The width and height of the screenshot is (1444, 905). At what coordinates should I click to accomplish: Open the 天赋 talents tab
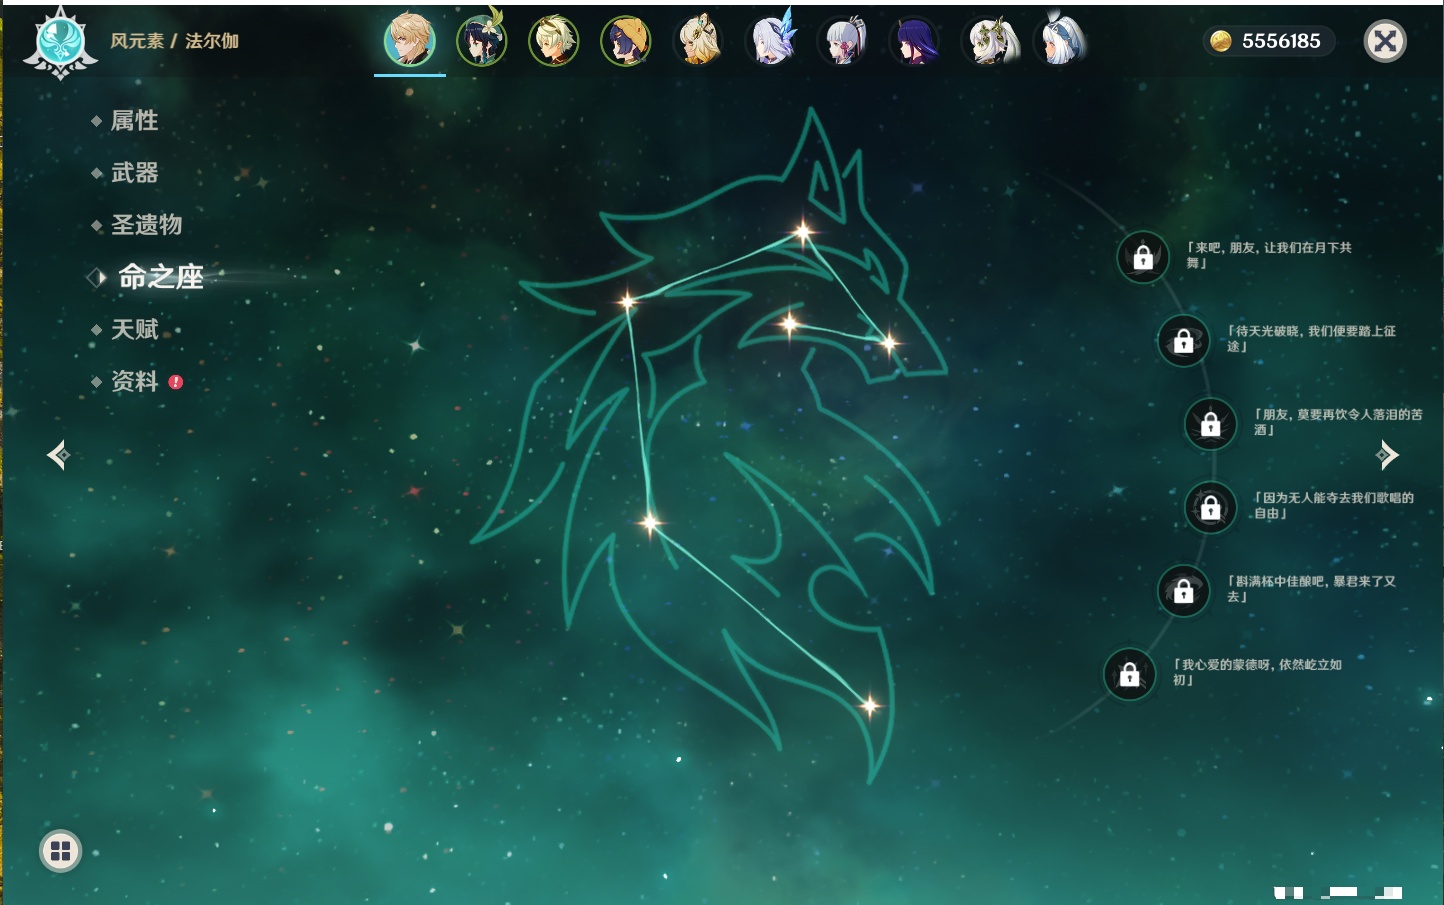134,329
